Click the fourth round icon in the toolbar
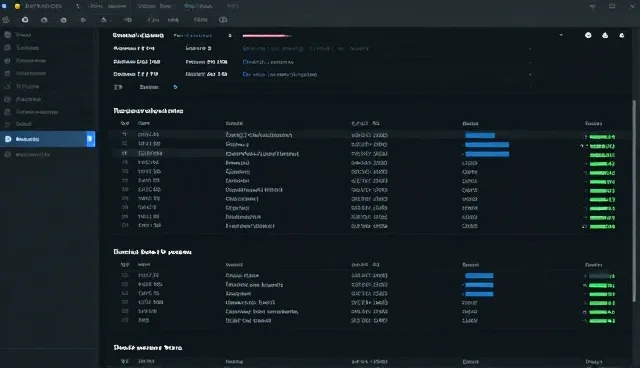Image resolution: width=640 pixels, height=368 pixels. [x=64, y=20]
